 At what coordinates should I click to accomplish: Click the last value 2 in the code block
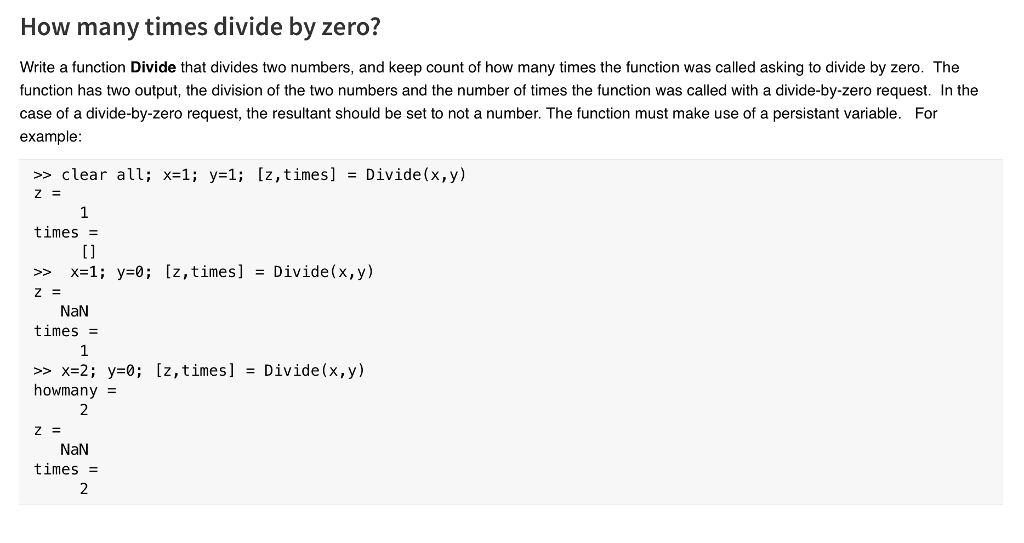[84, 489]
